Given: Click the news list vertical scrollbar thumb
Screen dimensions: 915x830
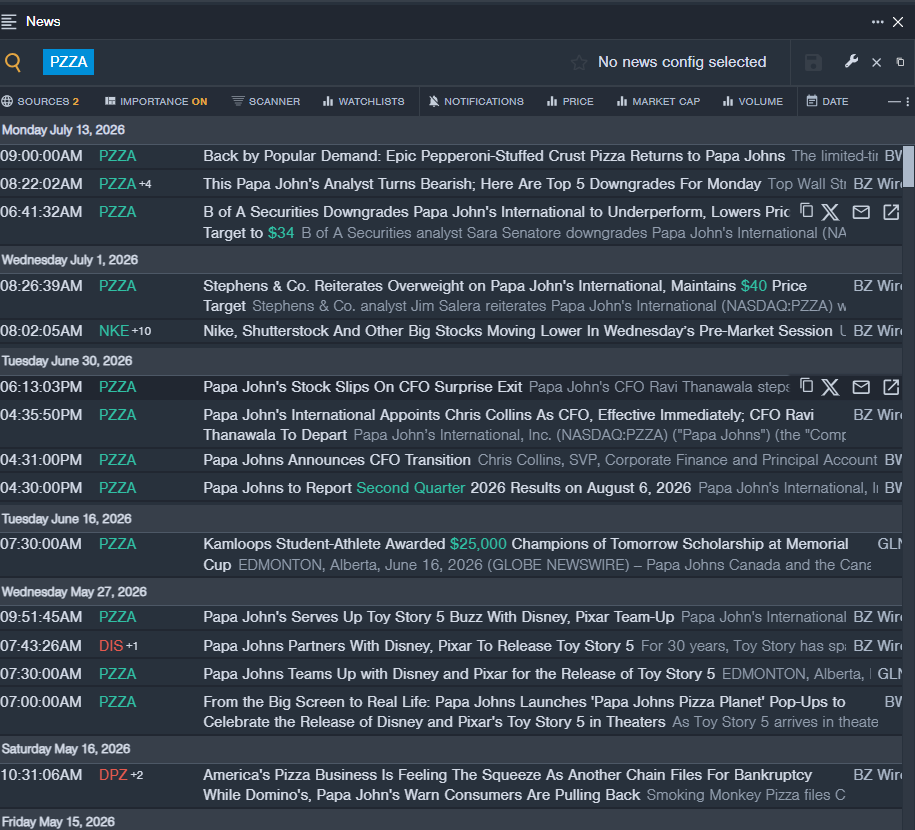Looking at the screenshot, I should [908, 167].
